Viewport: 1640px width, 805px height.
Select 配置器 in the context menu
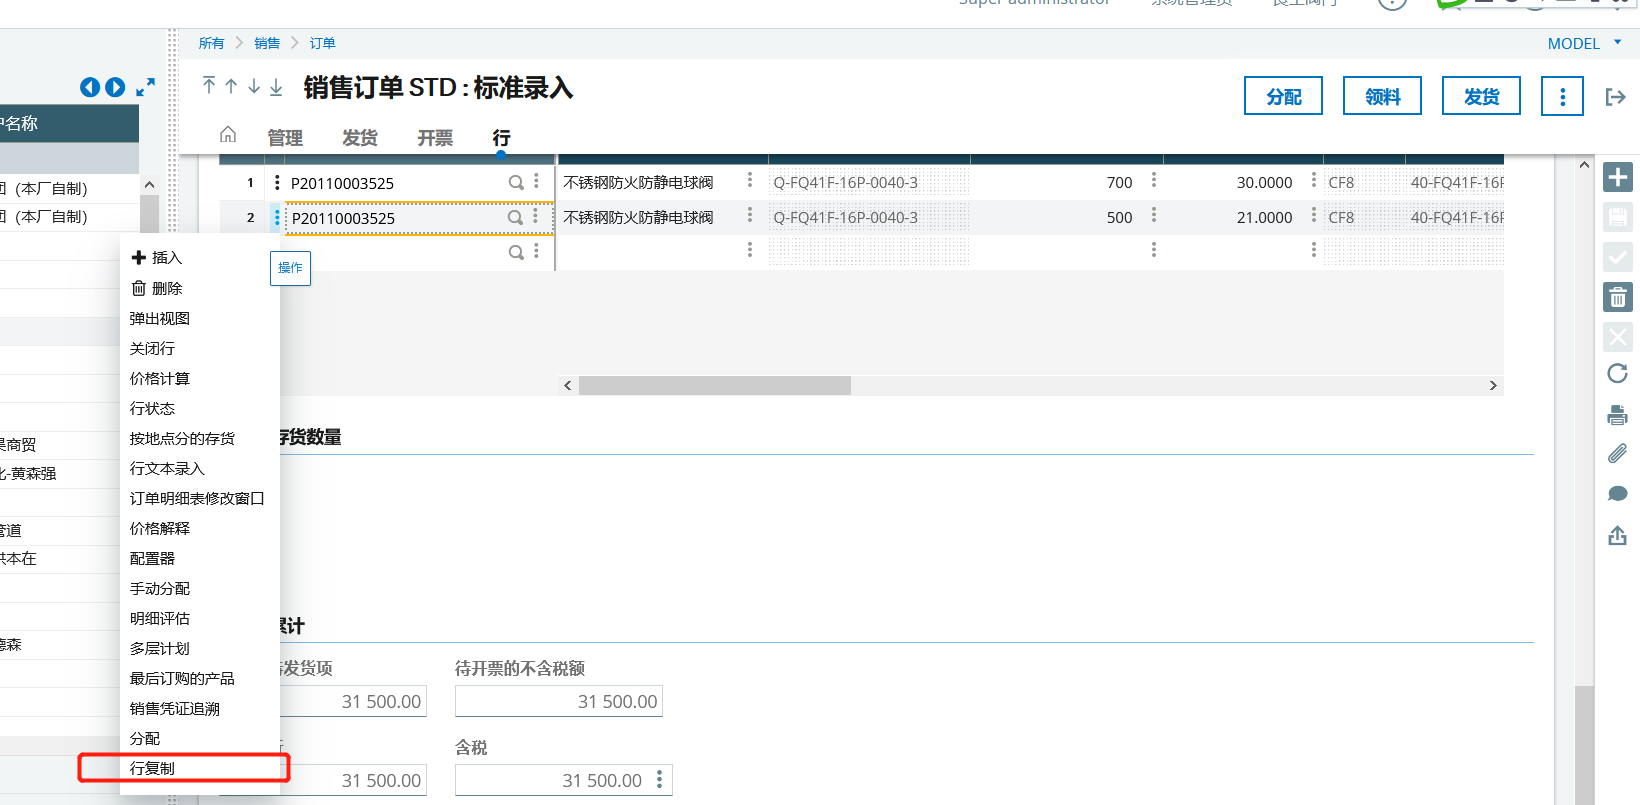coord(200,558)
